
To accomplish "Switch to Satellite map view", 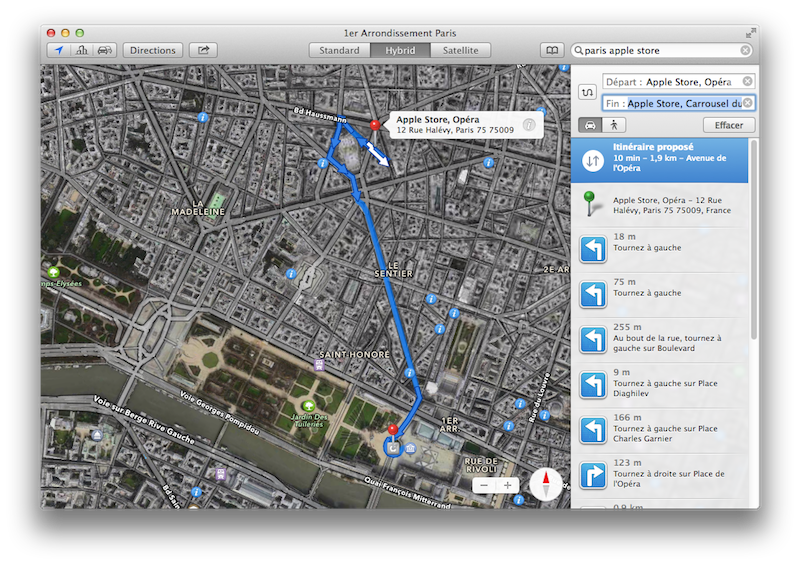I will pyautogui.click(x=461, y=50).
